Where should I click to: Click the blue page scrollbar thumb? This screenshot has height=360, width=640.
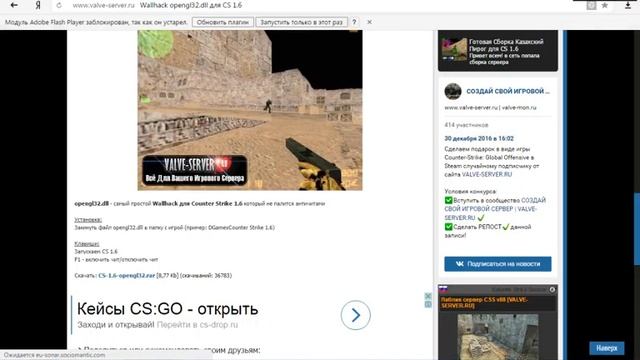[637, 229]
